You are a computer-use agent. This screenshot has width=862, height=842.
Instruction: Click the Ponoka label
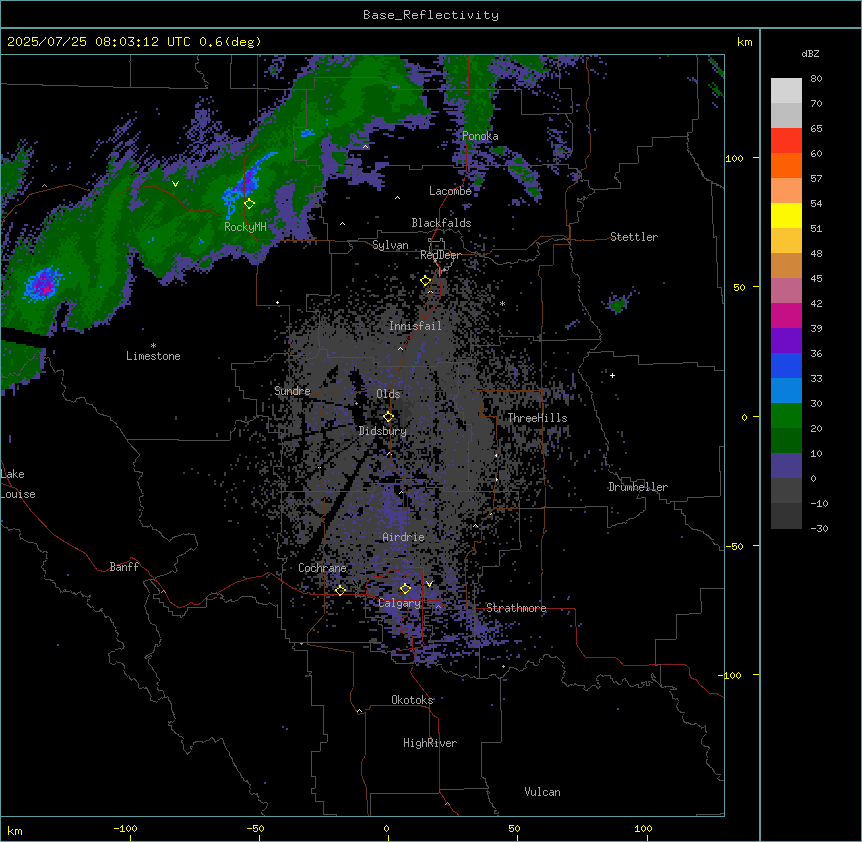[480, 136]
